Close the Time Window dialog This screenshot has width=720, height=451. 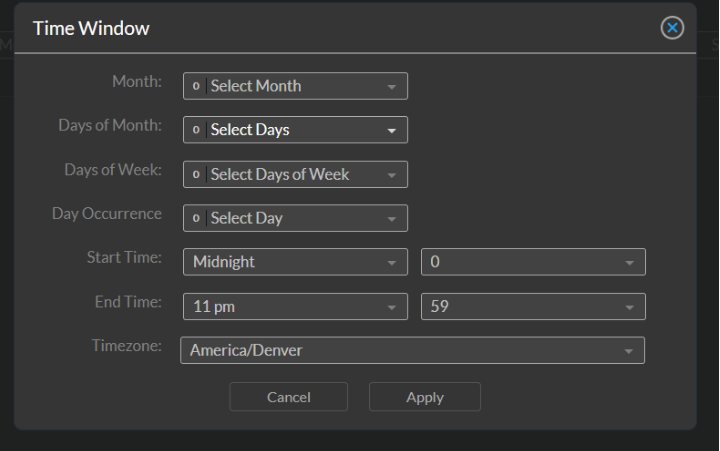[x=674, y=28]
